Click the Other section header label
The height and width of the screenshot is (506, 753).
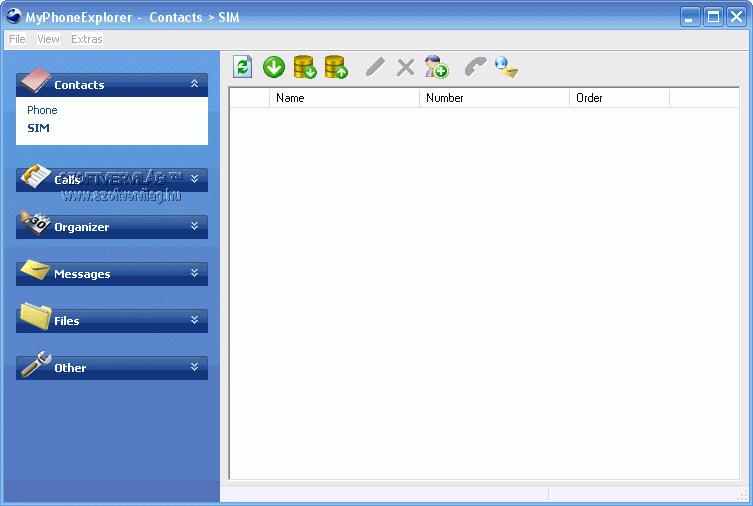(70, 368)
